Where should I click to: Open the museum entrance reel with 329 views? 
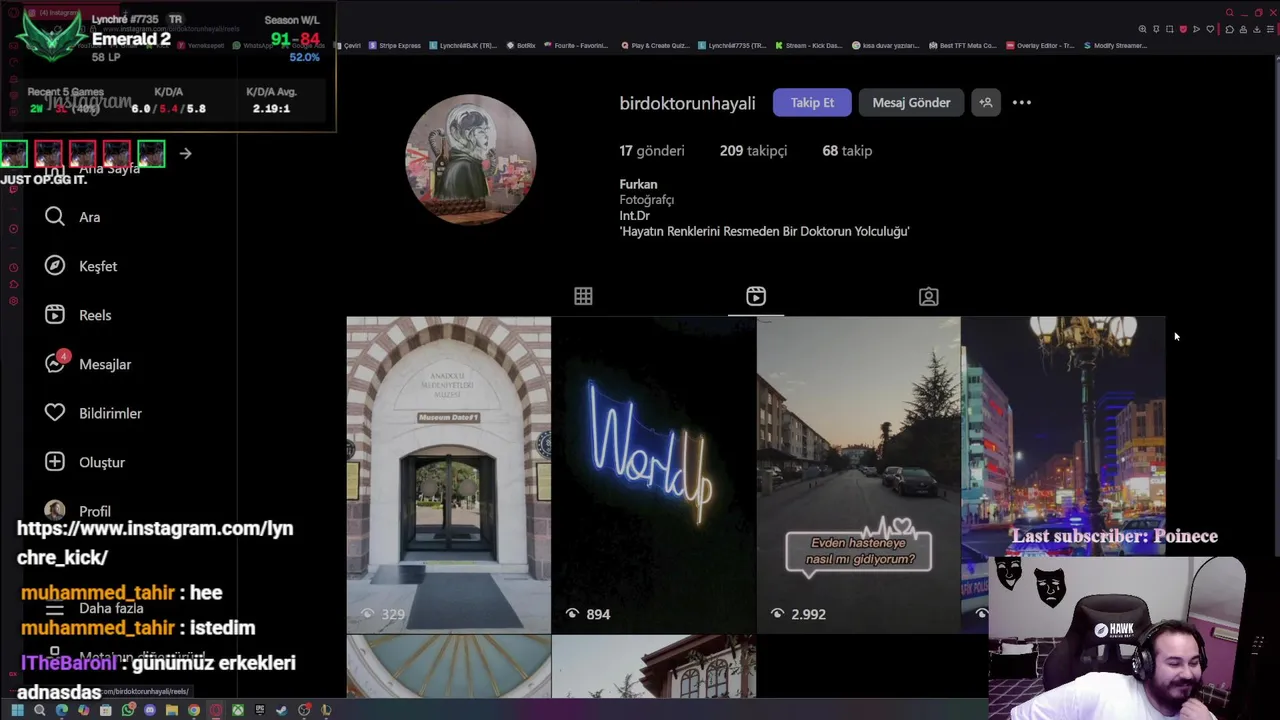(x=449, y=475)
